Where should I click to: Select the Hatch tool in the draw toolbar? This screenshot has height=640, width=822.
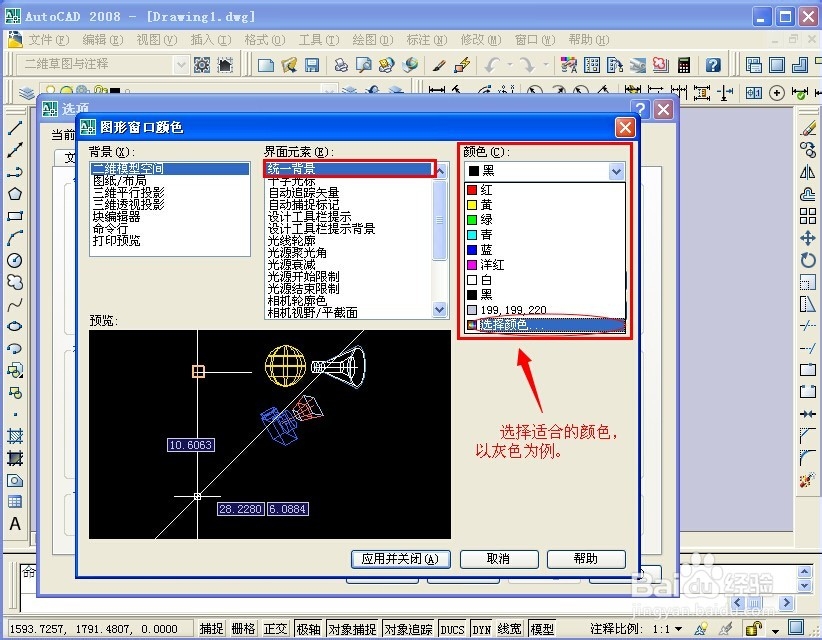[x=15, y=436]
